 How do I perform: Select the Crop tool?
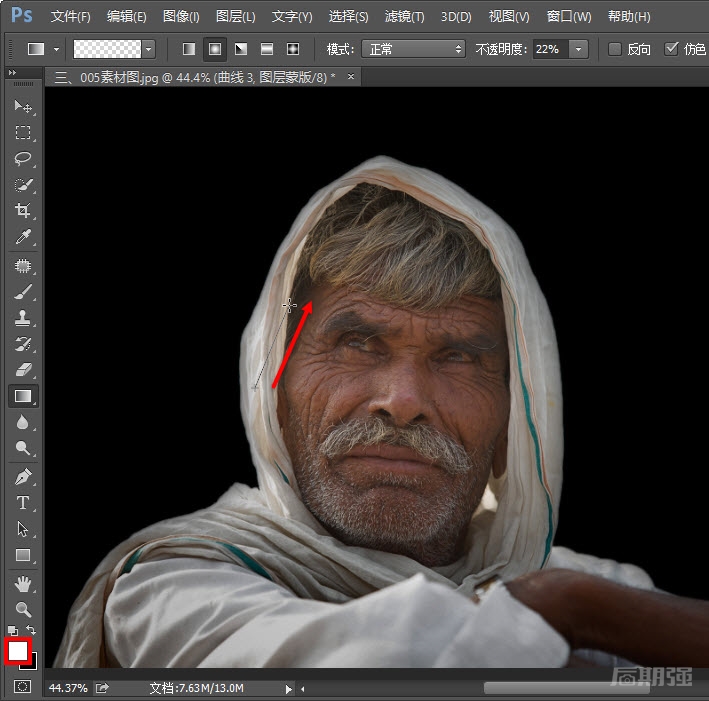pos(23,211)
